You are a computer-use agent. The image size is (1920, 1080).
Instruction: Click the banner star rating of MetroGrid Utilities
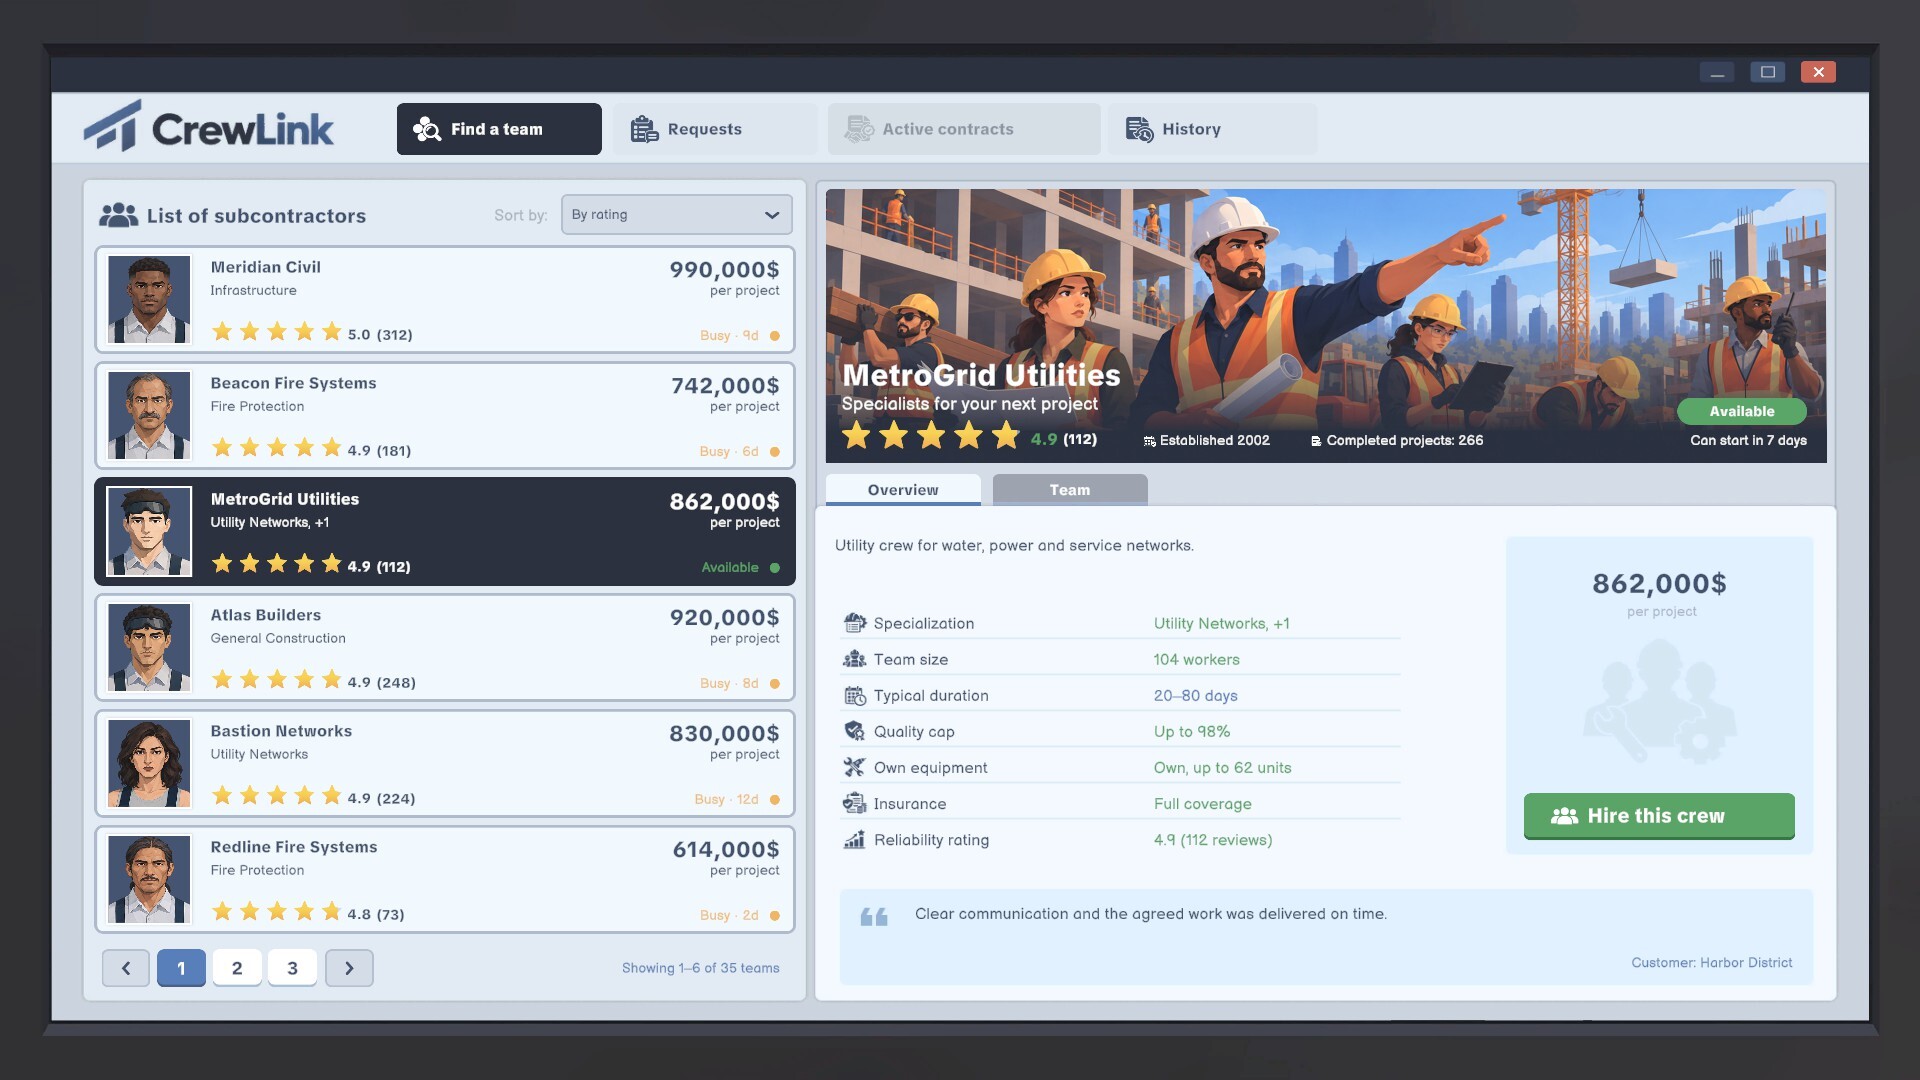(931, 436)
